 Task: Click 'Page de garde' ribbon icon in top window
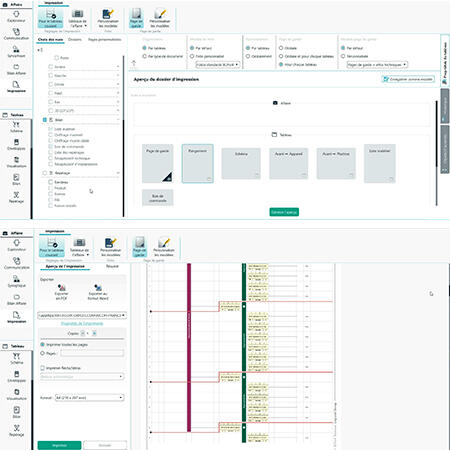tap(136, 18)
